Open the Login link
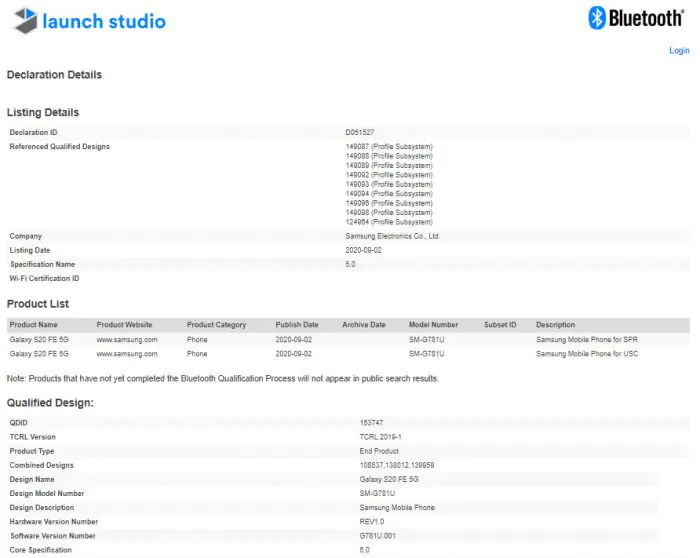The height and width of the screenshot is (558, 700). pos(679,50)
